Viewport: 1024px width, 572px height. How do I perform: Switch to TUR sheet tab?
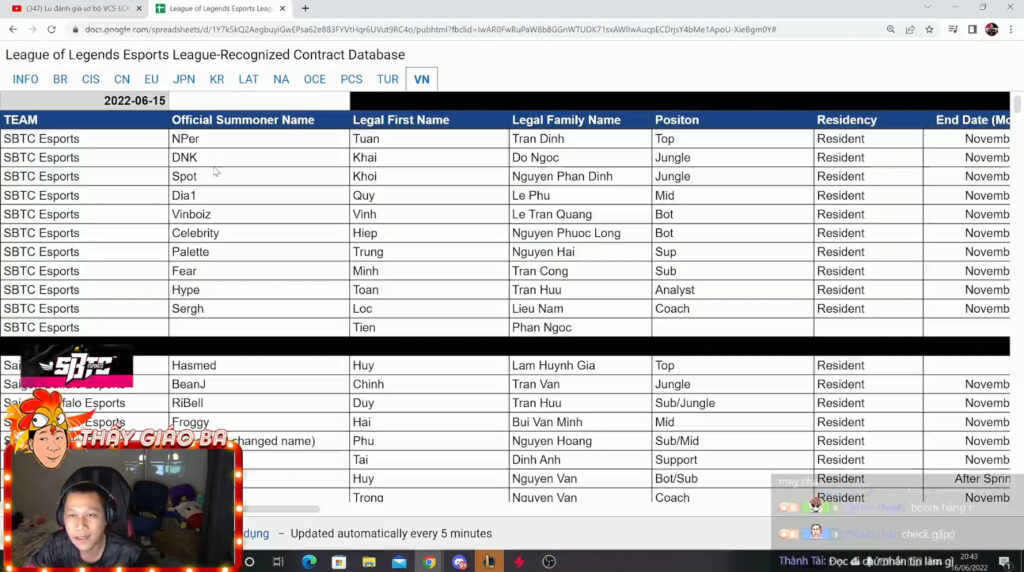387,80
